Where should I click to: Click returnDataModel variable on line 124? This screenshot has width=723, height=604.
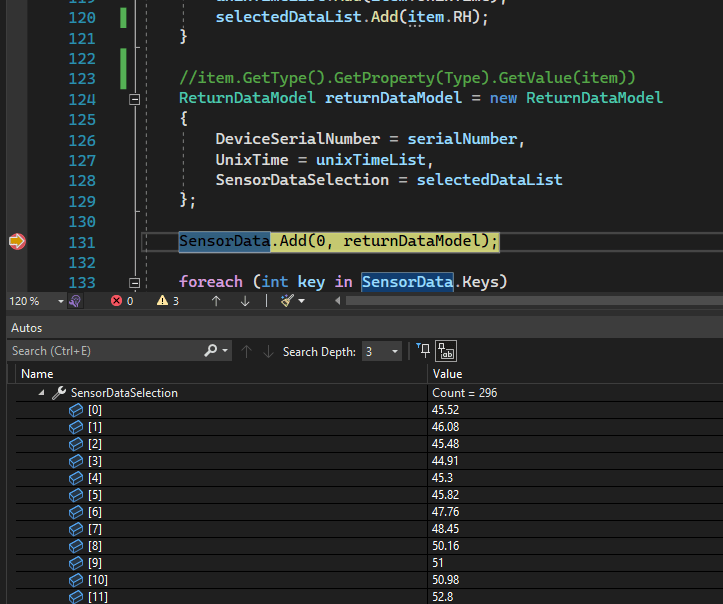[393, 98]
